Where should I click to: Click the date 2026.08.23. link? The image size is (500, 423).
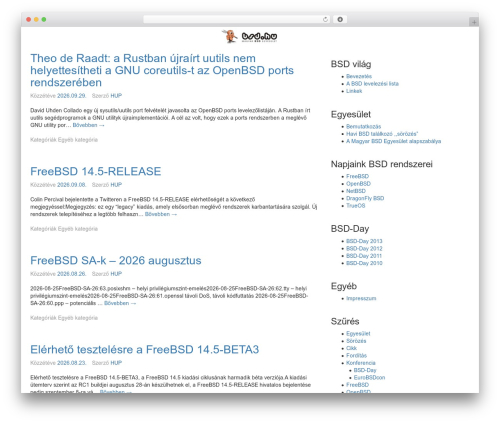point(72,363)
